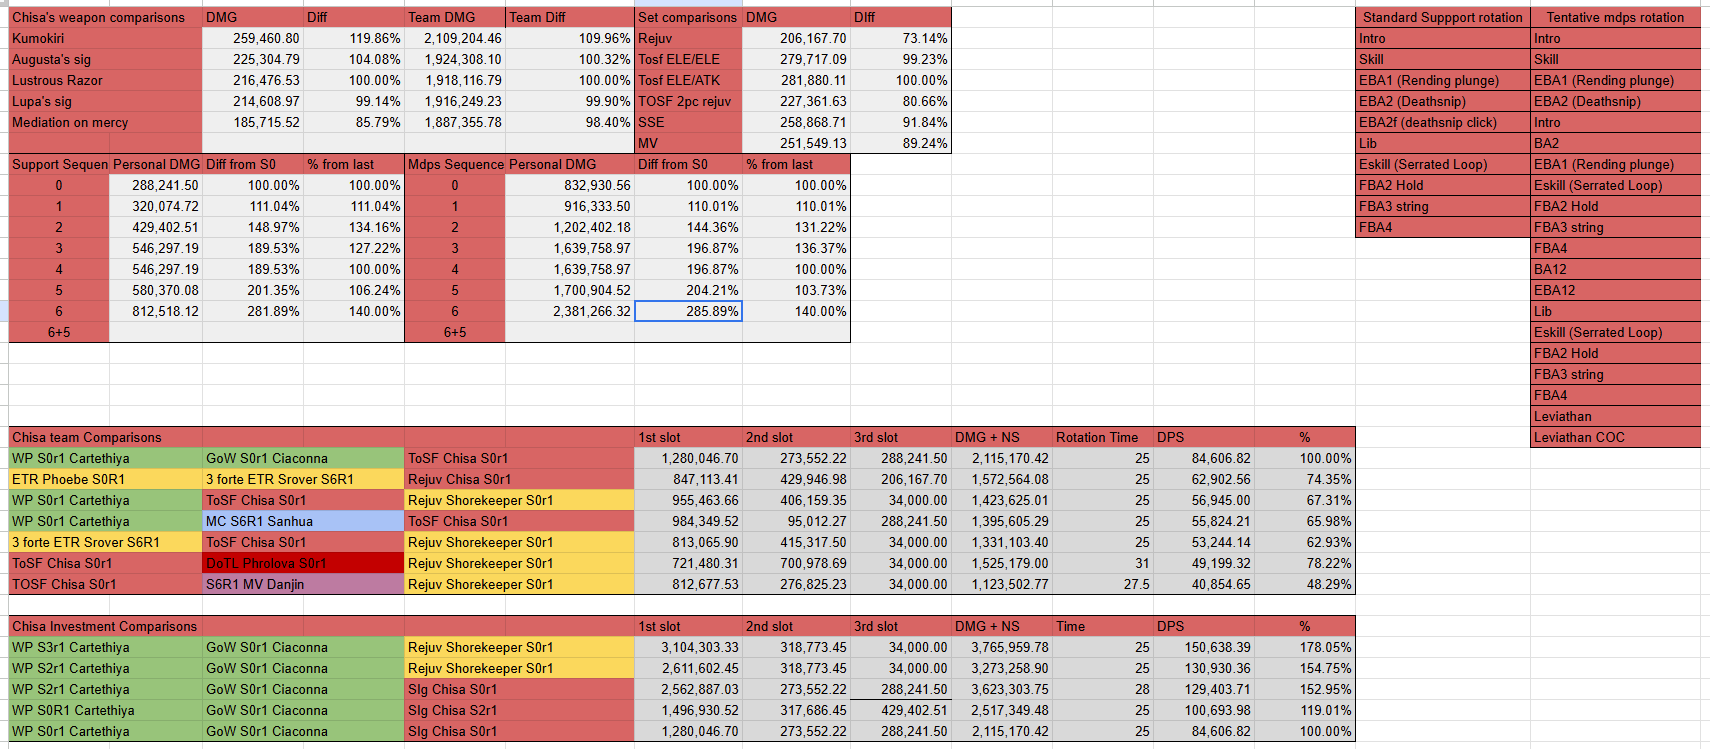
Task: Click the 1,525,179.00 DMG + NS cell
Action: 1002,563
